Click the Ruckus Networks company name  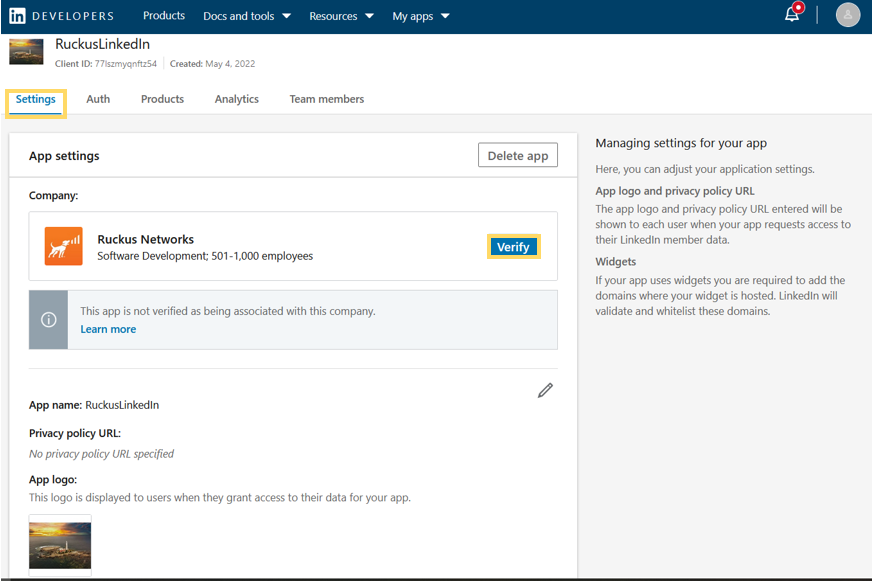(146, 240)
